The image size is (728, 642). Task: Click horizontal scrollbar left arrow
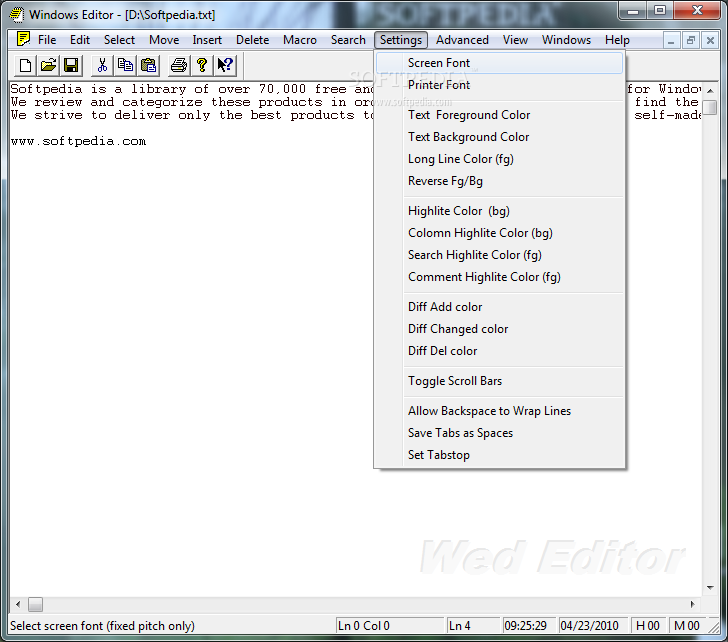18,604
